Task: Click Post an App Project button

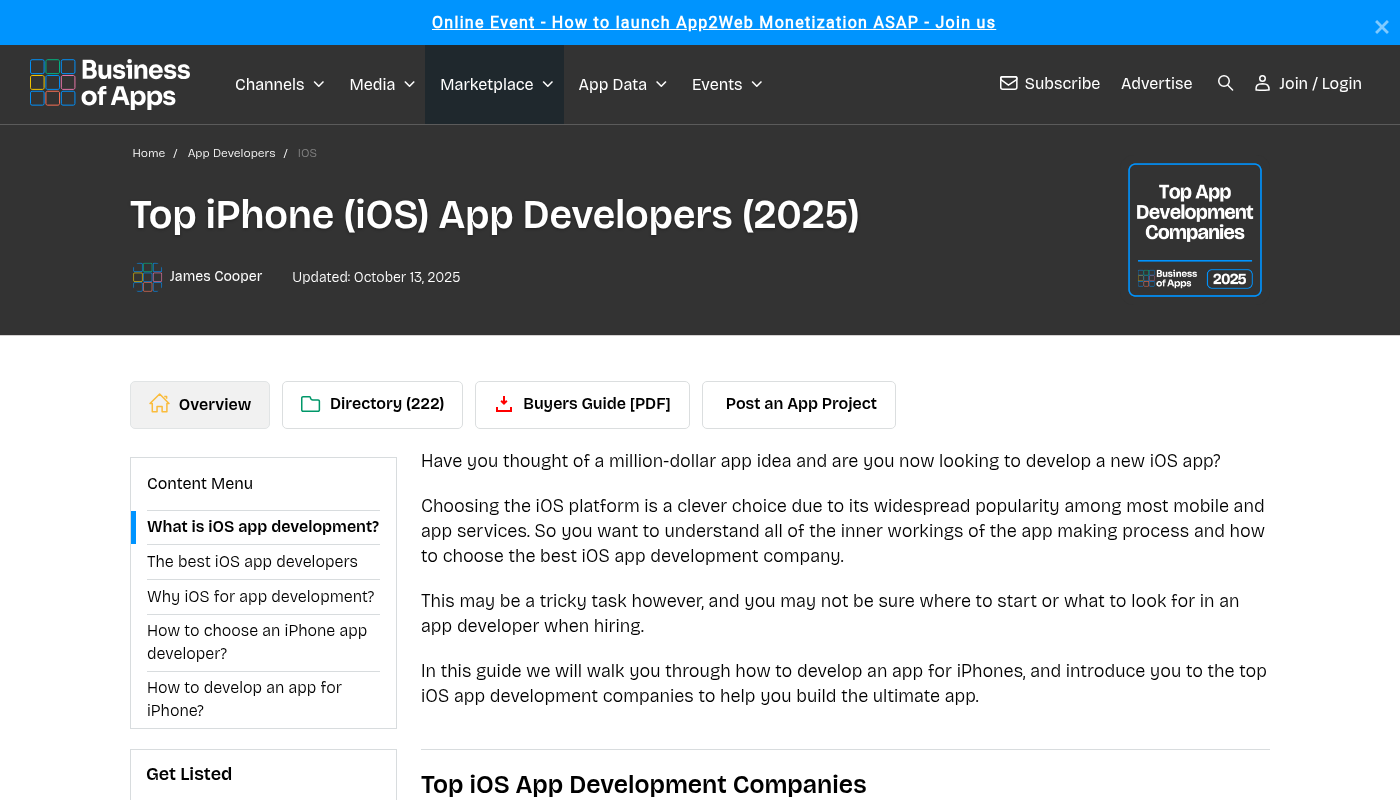Action: (x=799, y=404)
